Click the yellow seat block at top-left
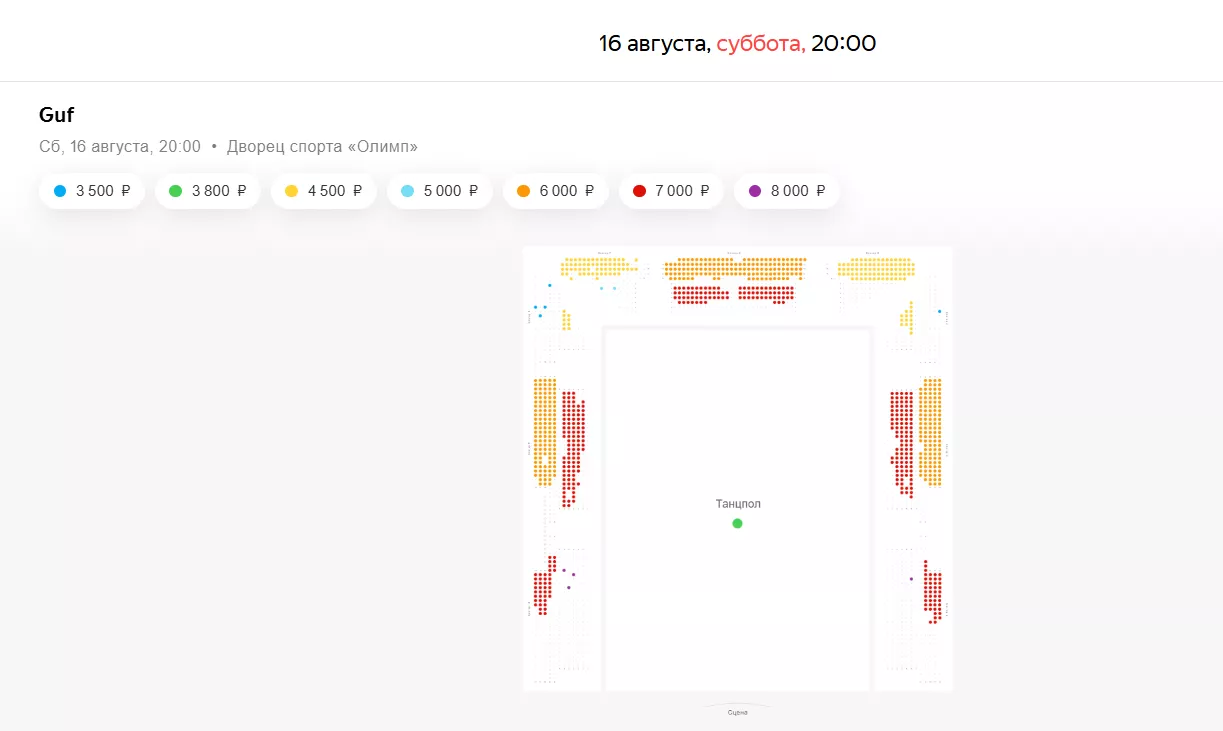 click(x=598, y=267)
